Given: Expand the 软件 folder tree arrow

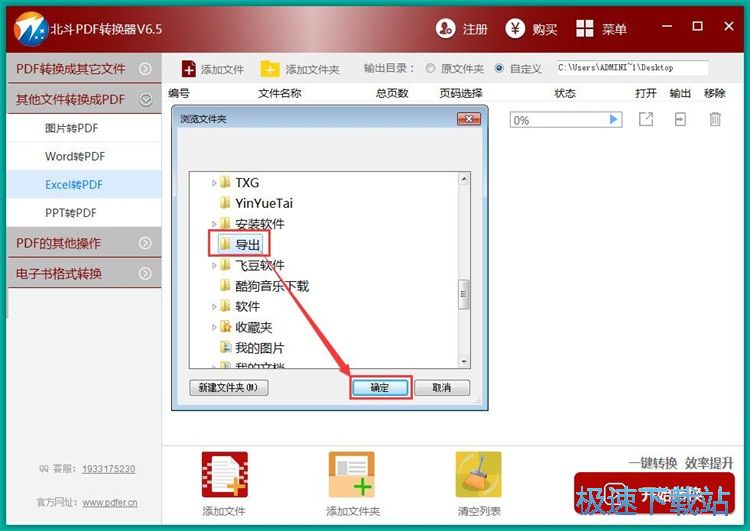Looking at the screenshot, I should coord(214,307).
